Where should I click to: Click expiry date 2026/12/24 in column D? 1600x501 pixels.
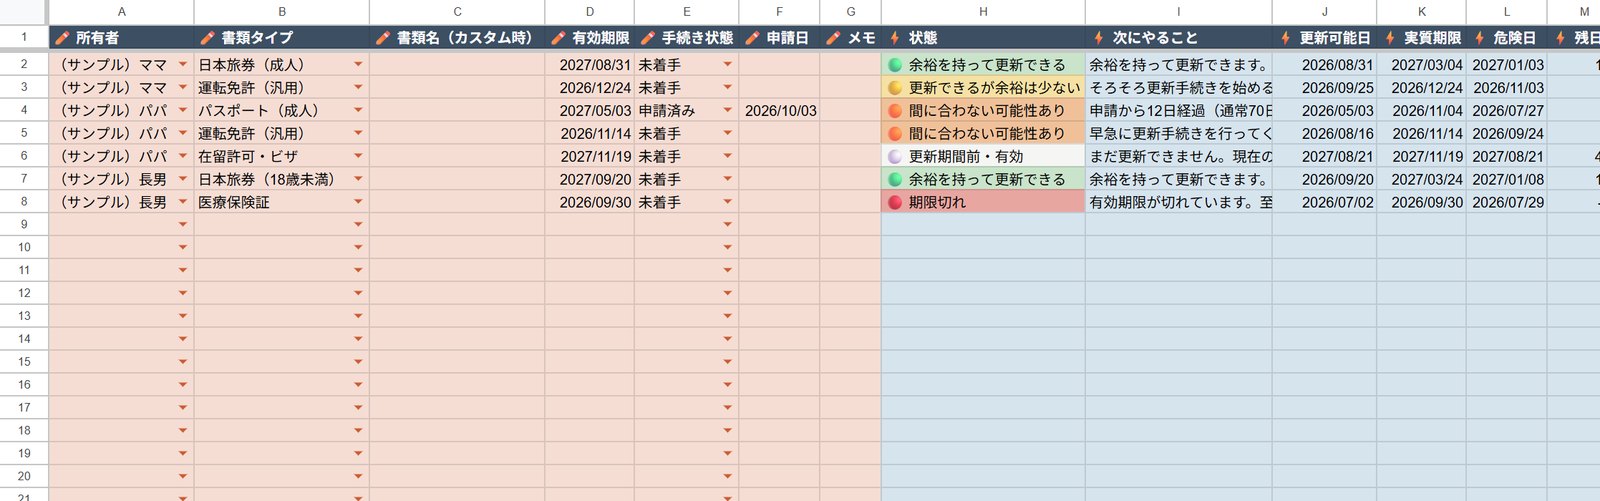pyautogui.click(x=595, y=88)
